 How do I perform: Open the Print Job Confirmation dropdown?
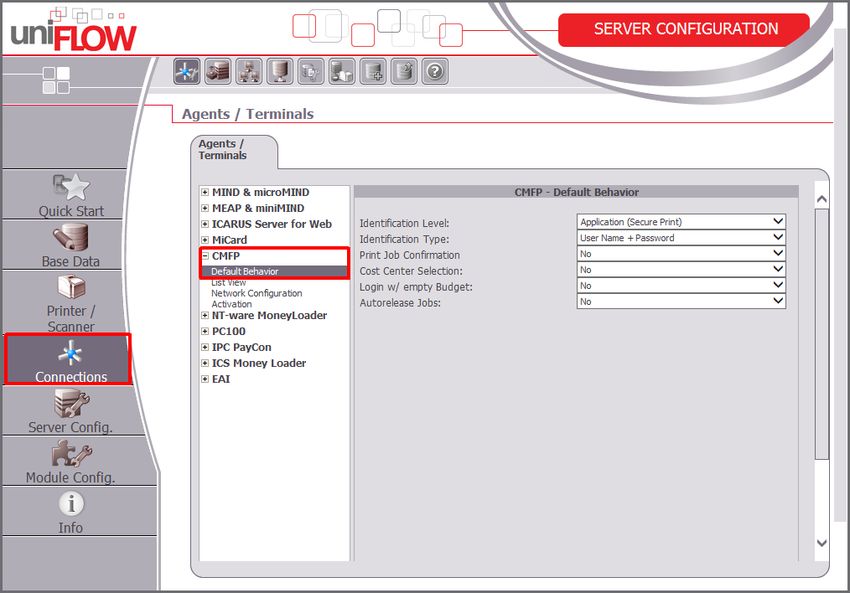click(x=681, y=254)
